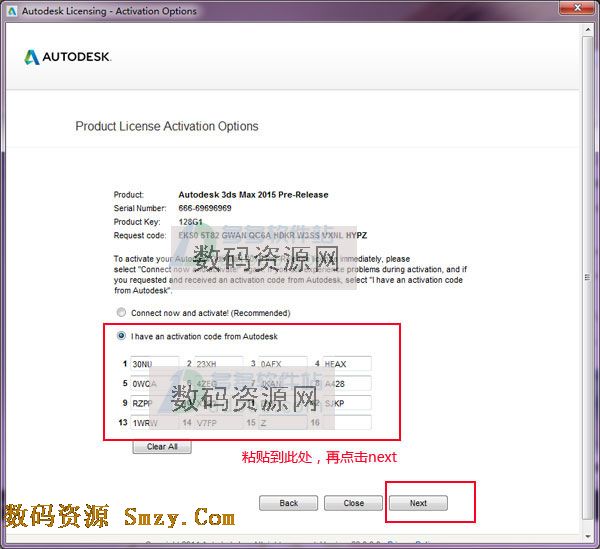Proceed with the Next button

click(418, 503)
